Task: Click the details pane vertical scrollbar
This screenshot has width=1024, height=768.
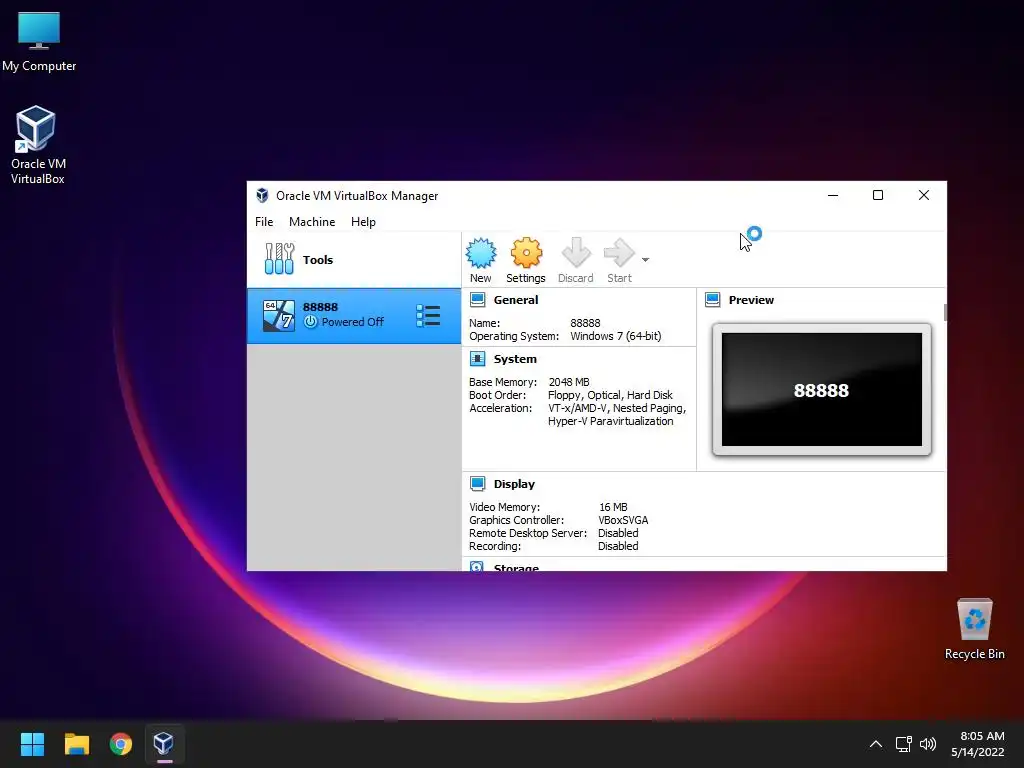Action: (x=945, y=312)
